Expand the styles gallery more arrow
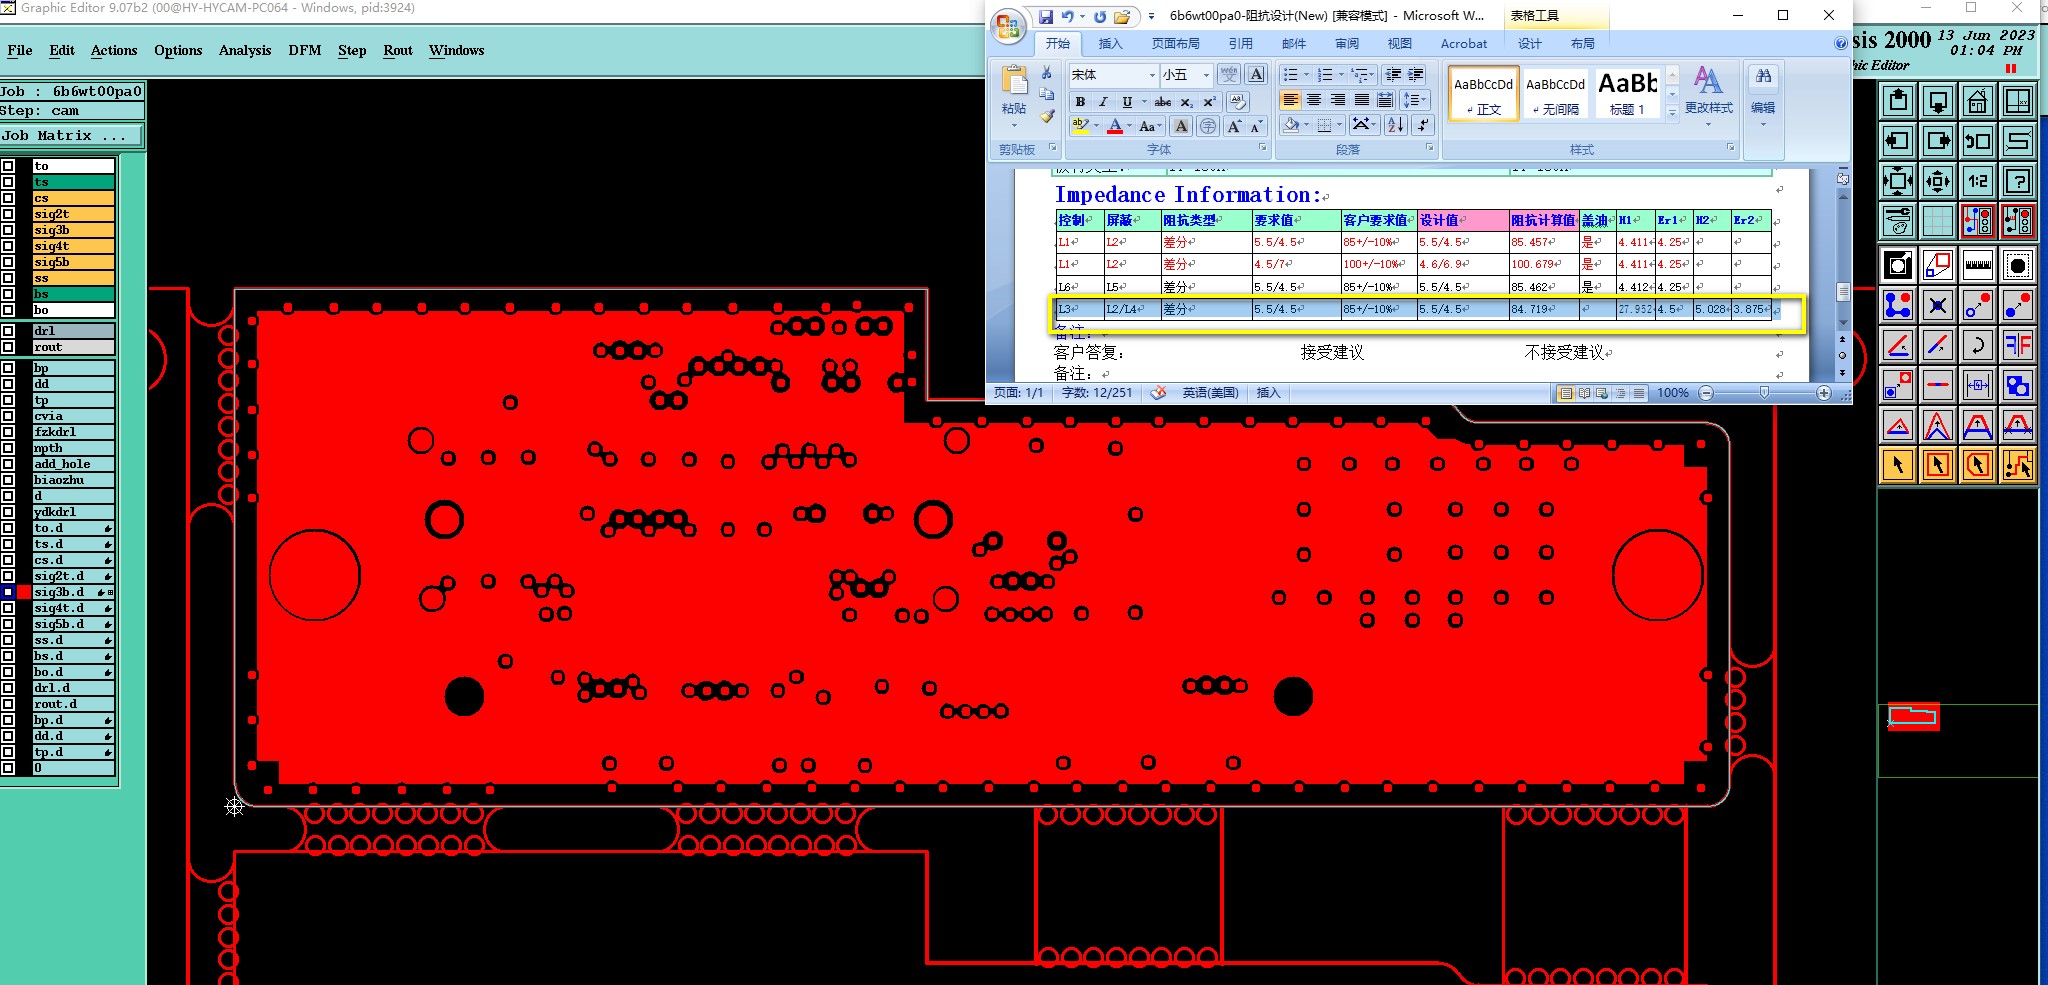The width and height of the screenshot is (2048, 985). point(1672,113)
